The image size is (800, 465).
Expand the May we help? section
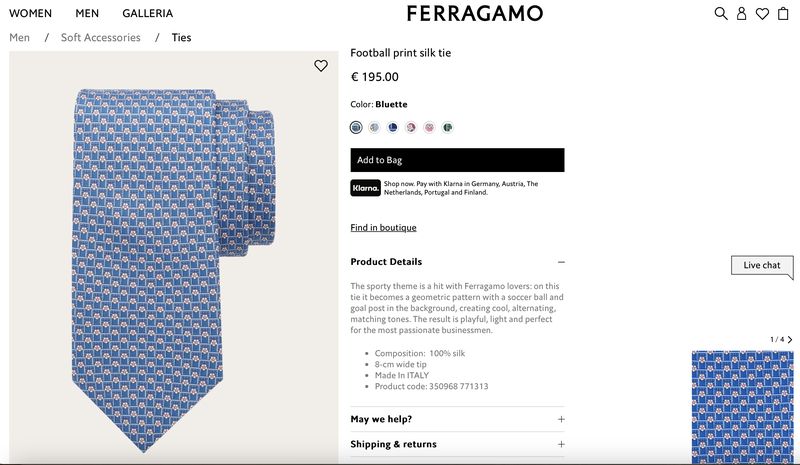click(561, 420)
